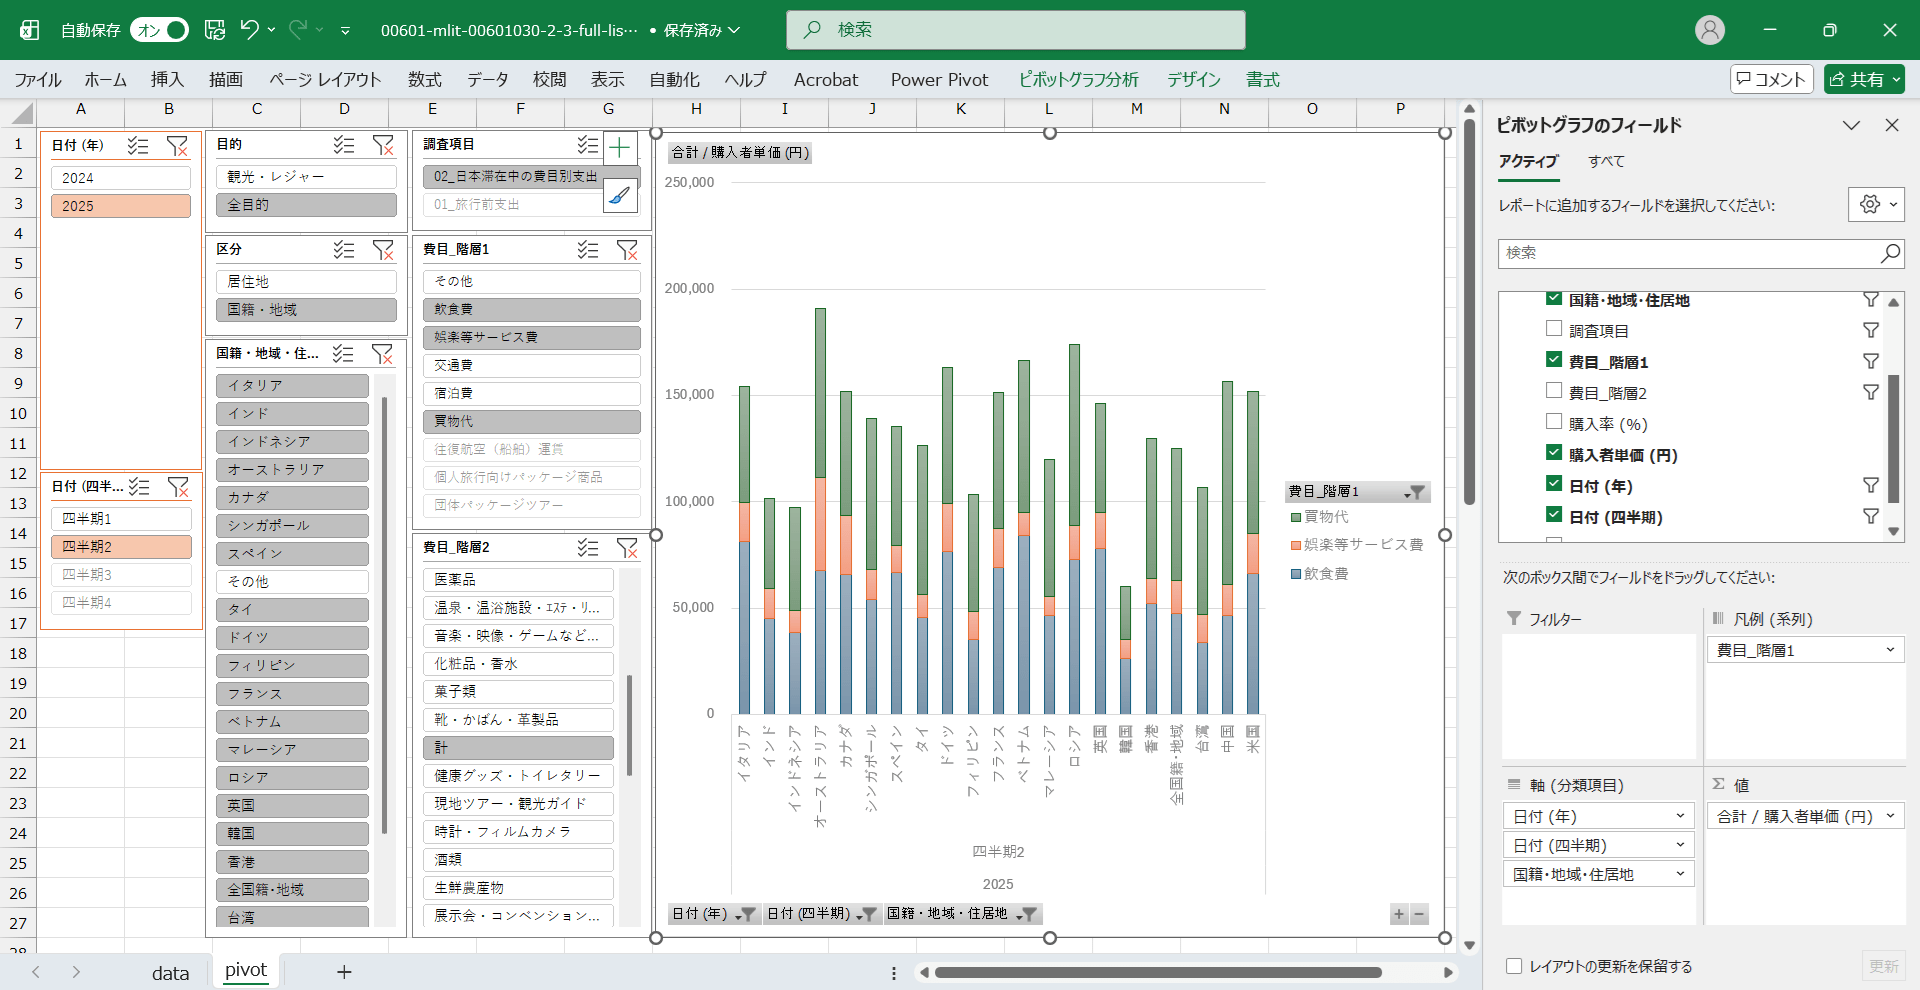Open 費目_階層1 legend field dropdown
Image resolution: width=1920 pixels, height=990 pixels.
(1890, 650)
